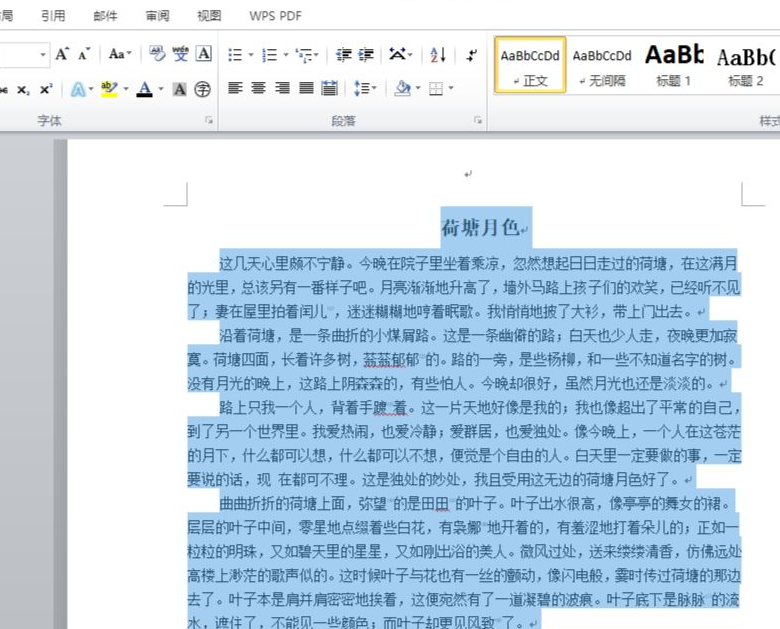The image size is (780, 629).
Task: Select the 正文 style
Action: pos(530,65)
